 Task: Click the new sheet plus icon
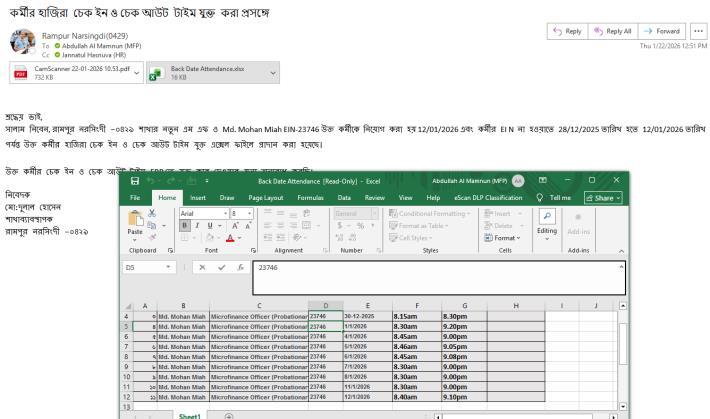[231, 414]
